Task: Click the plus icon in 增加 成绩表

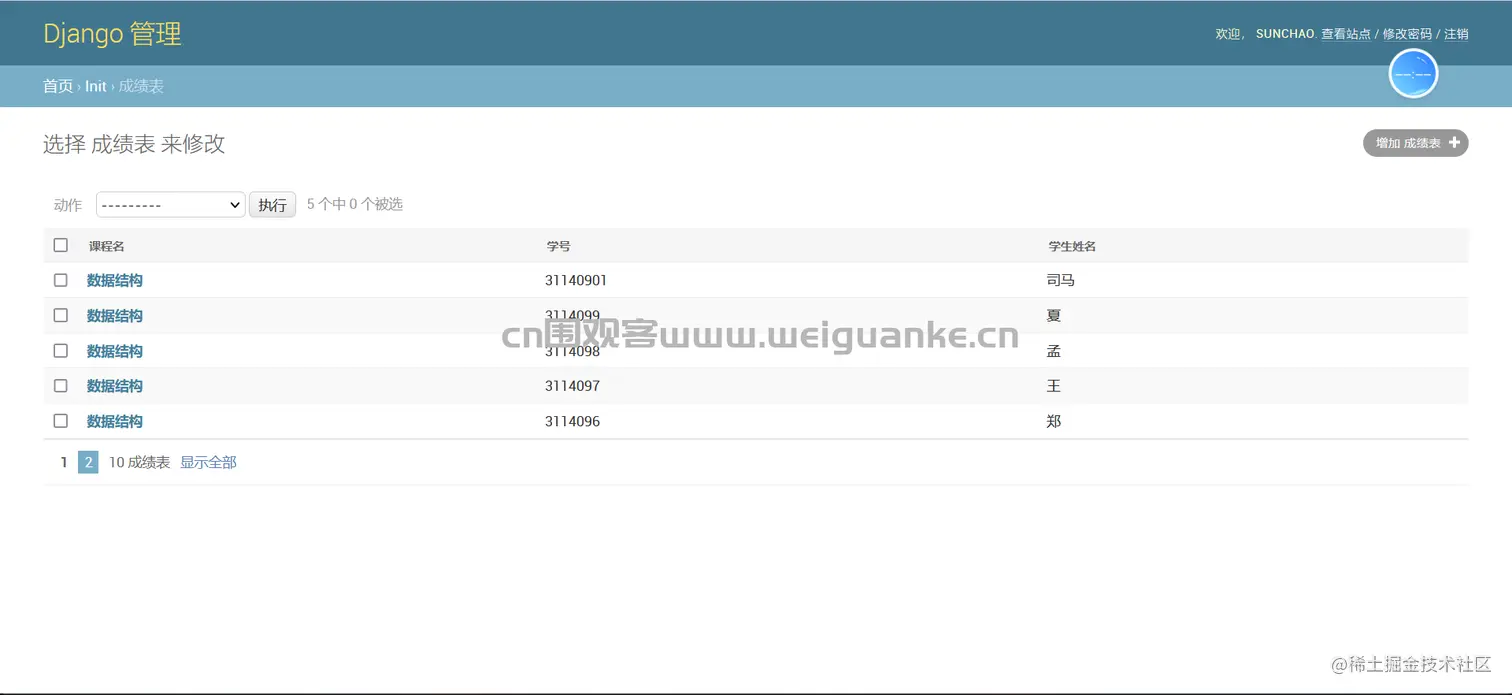Action: click(1454, 143)
